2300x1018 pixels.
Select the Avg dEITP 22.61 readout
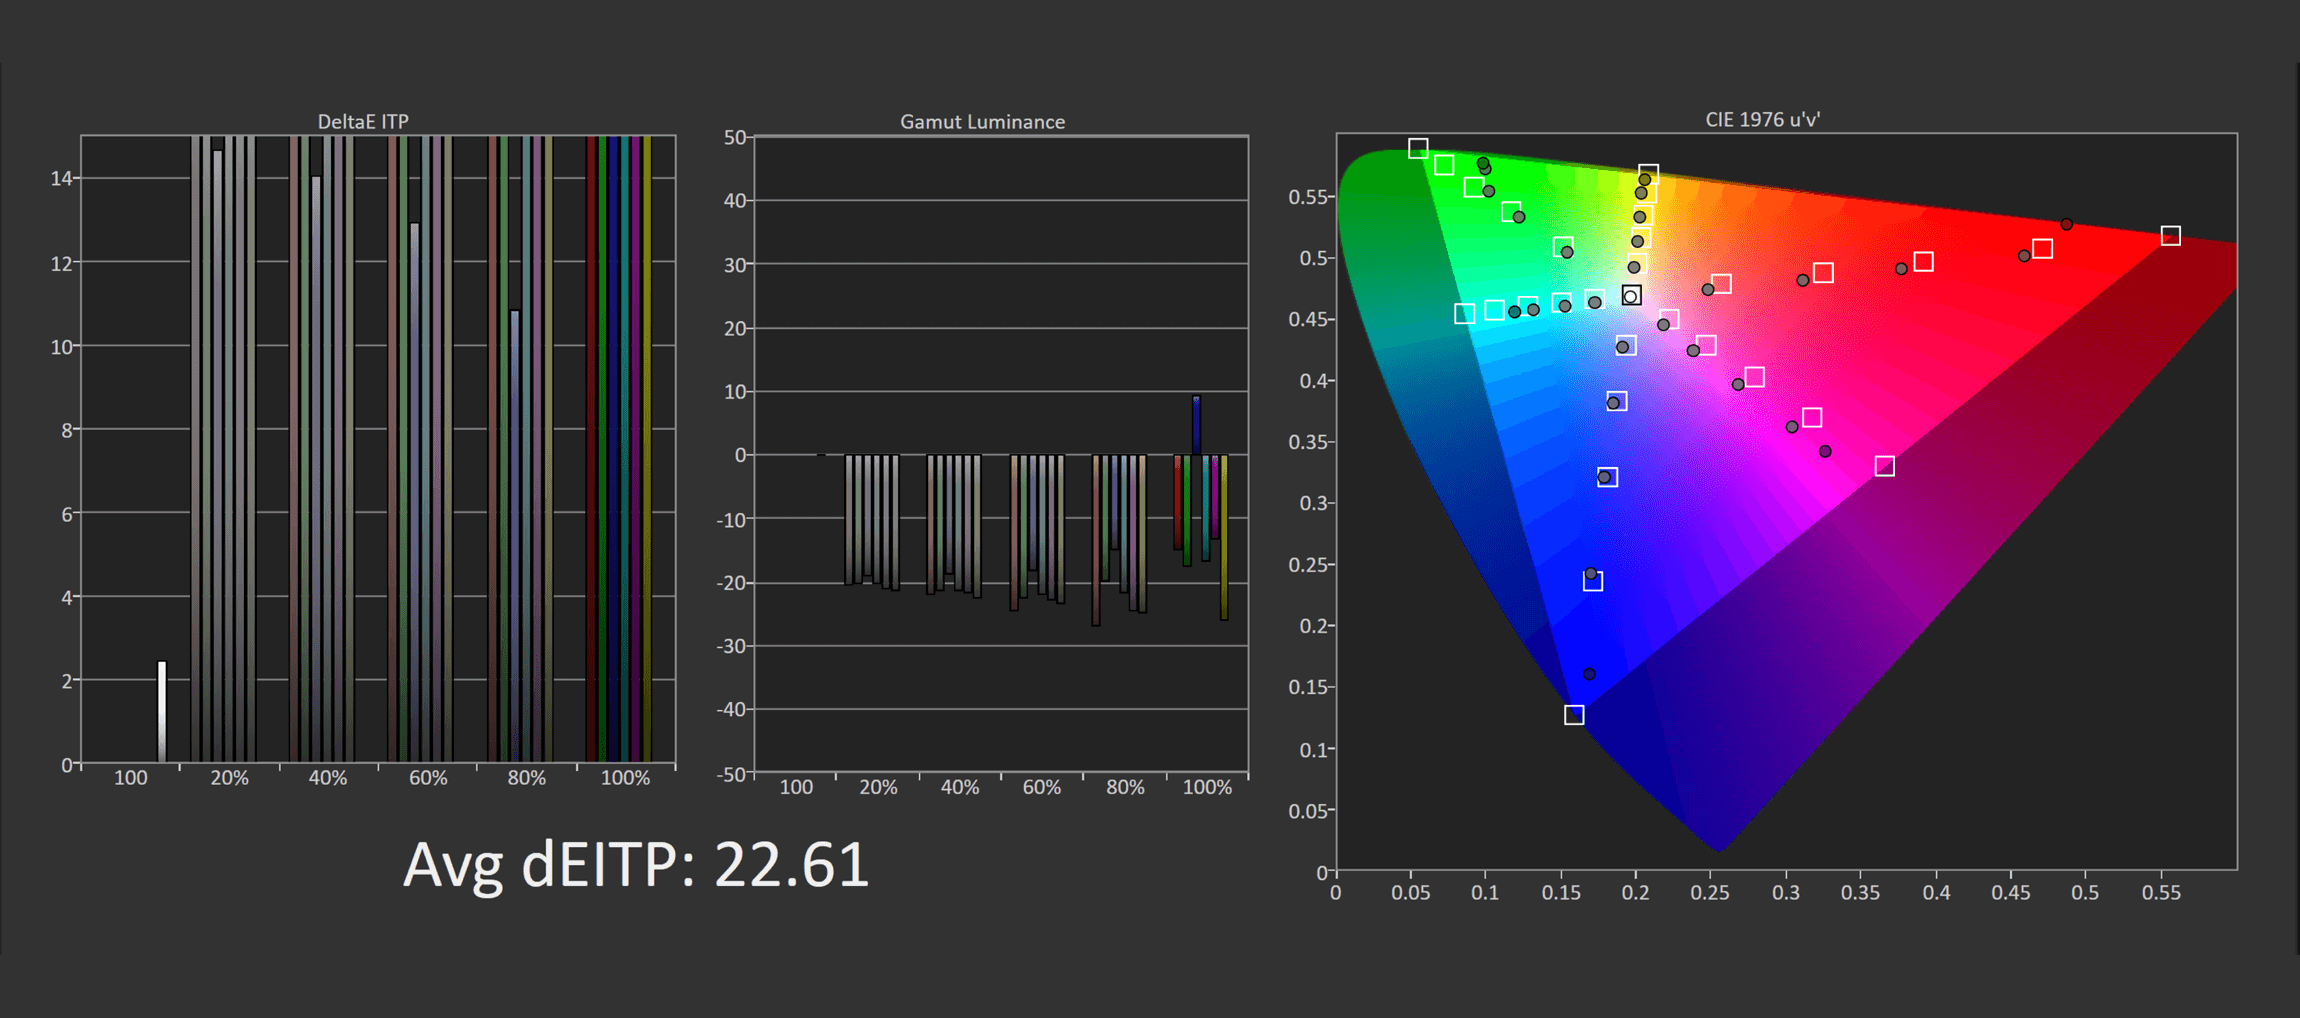(636, 865)
